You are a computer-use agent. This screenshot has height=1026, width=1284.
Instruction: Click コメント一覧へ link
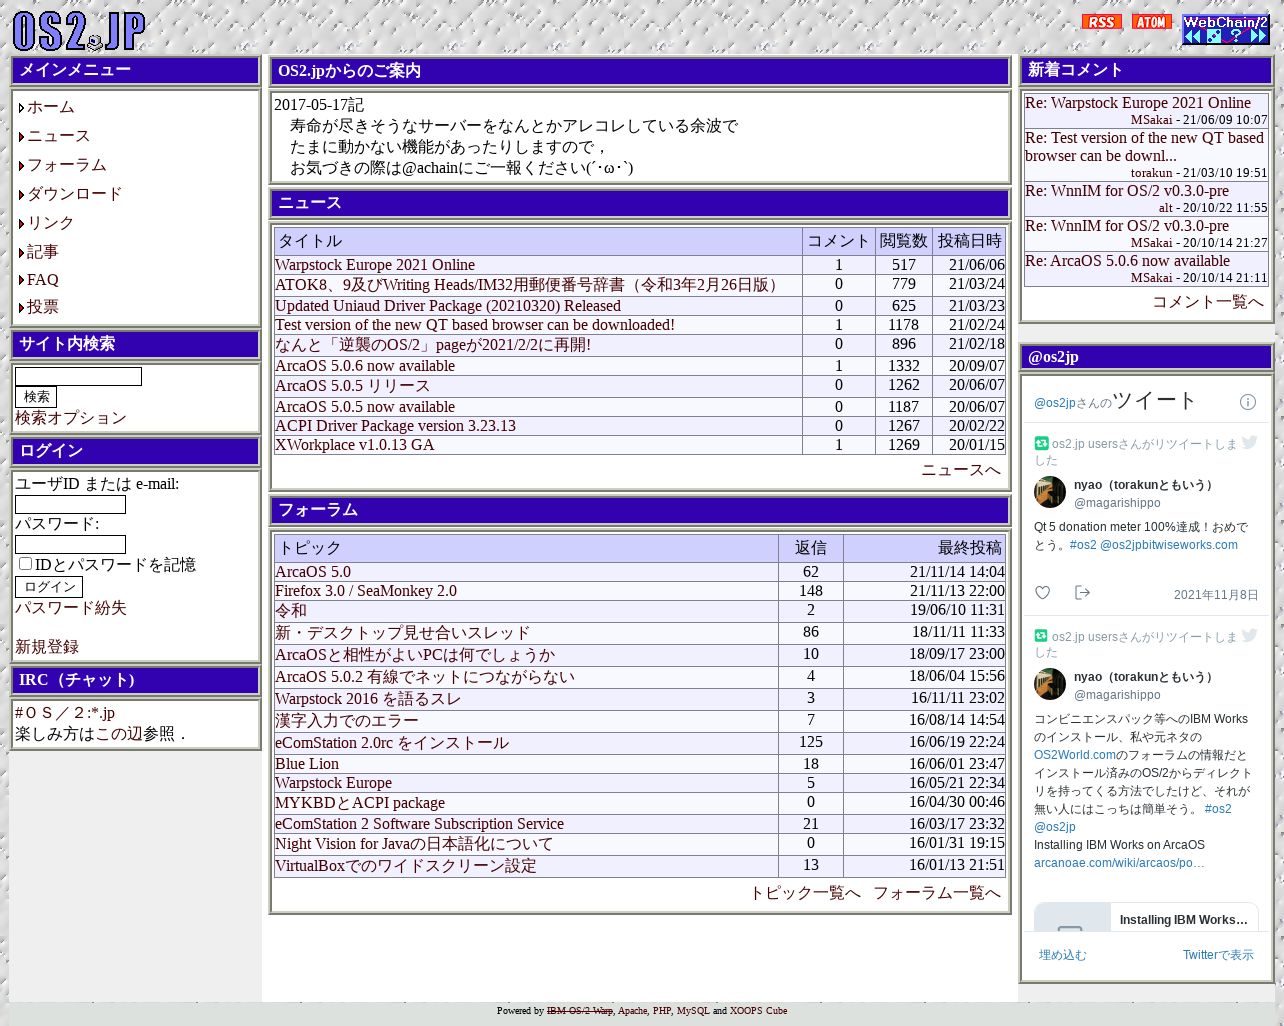[1208, 302]
